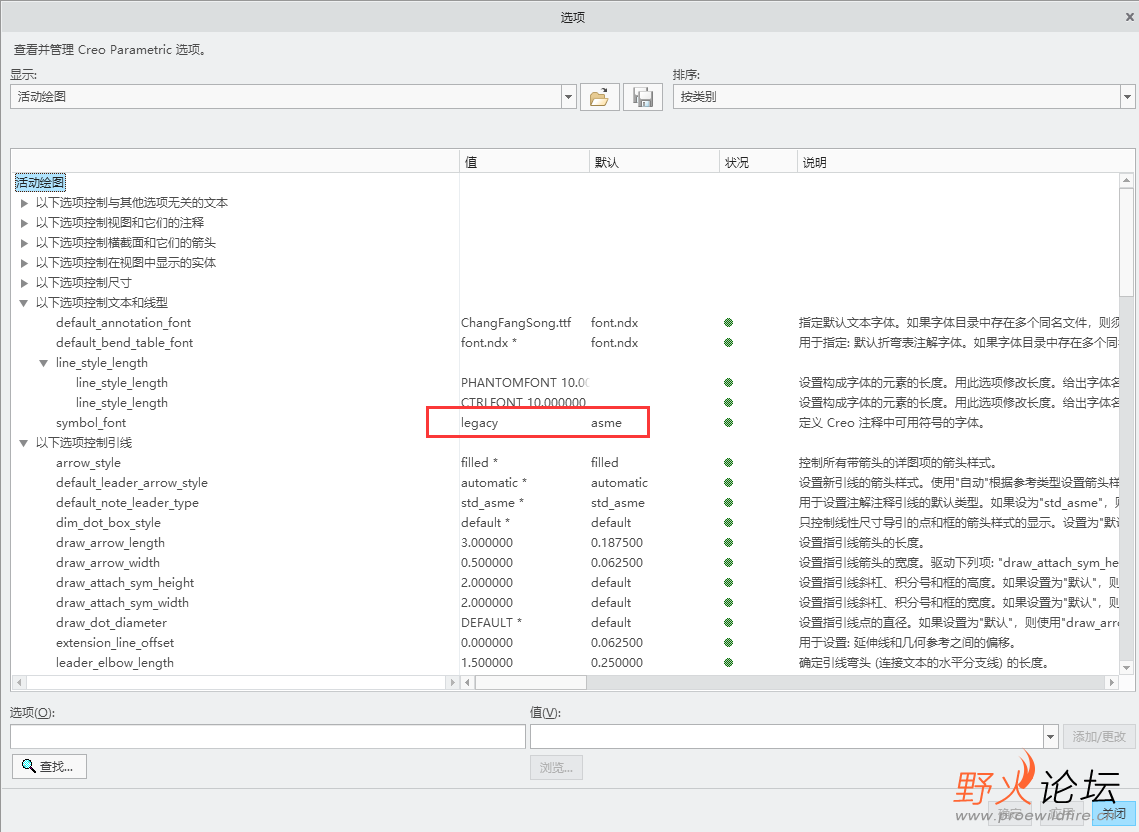This screenshot has height=832, width=1139.
Task: Click the status dot for default_annotation_font
Action: [729, 323]
